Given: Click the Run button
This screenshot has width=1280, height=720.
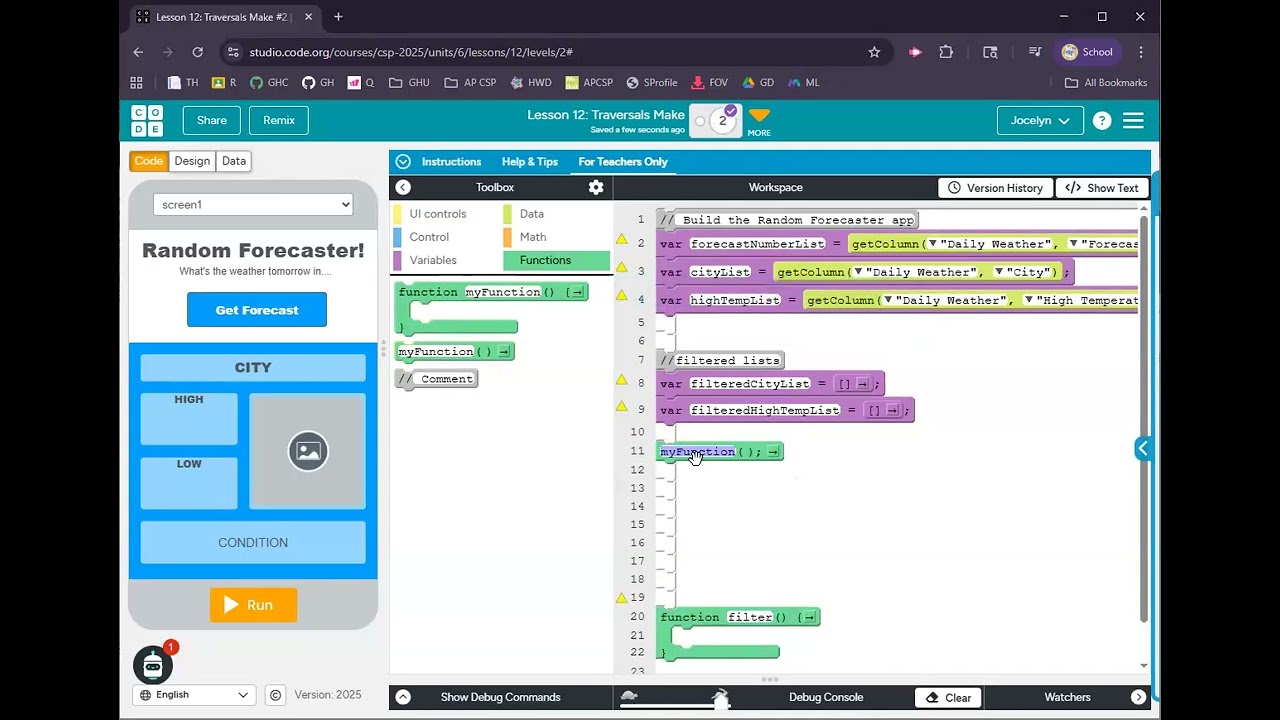Looking at the screenshot, I should pos(253,605).
